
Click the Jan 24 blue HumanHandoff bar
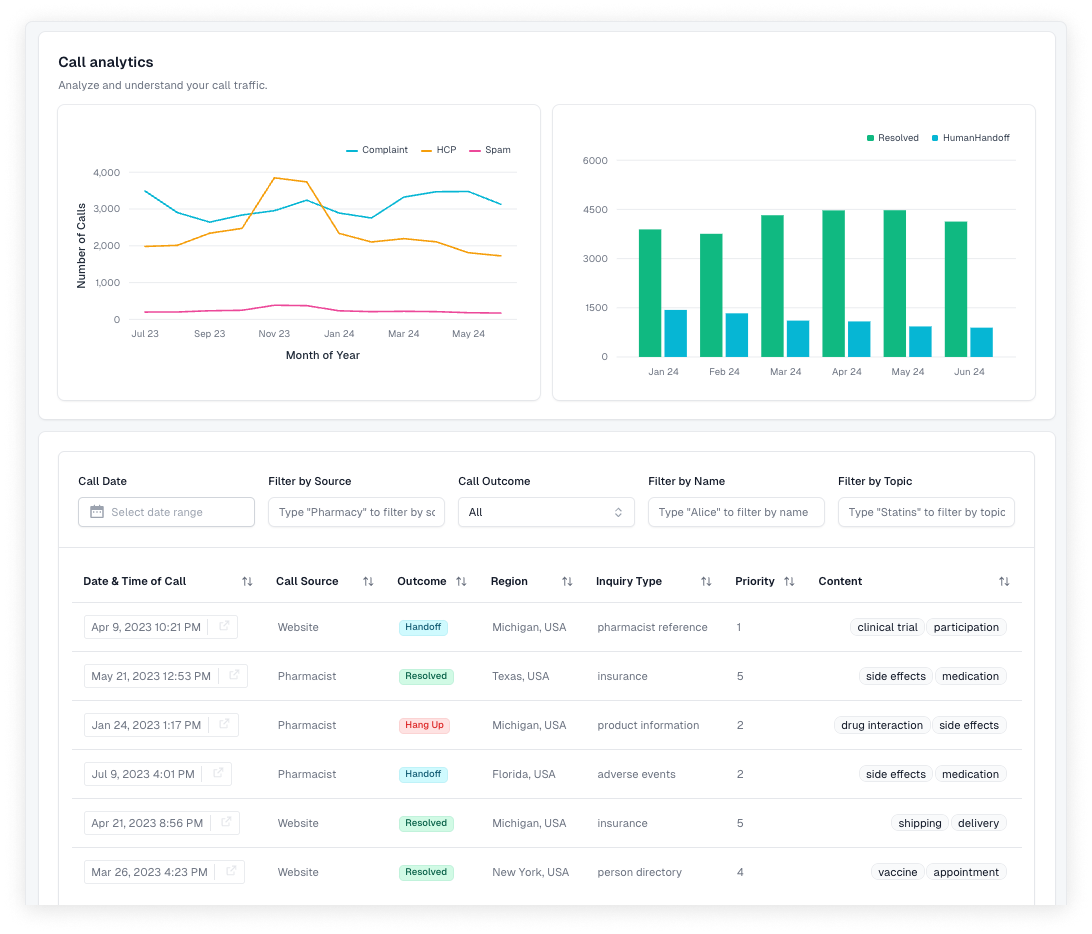pyautogui.click(x=676, y=334)
